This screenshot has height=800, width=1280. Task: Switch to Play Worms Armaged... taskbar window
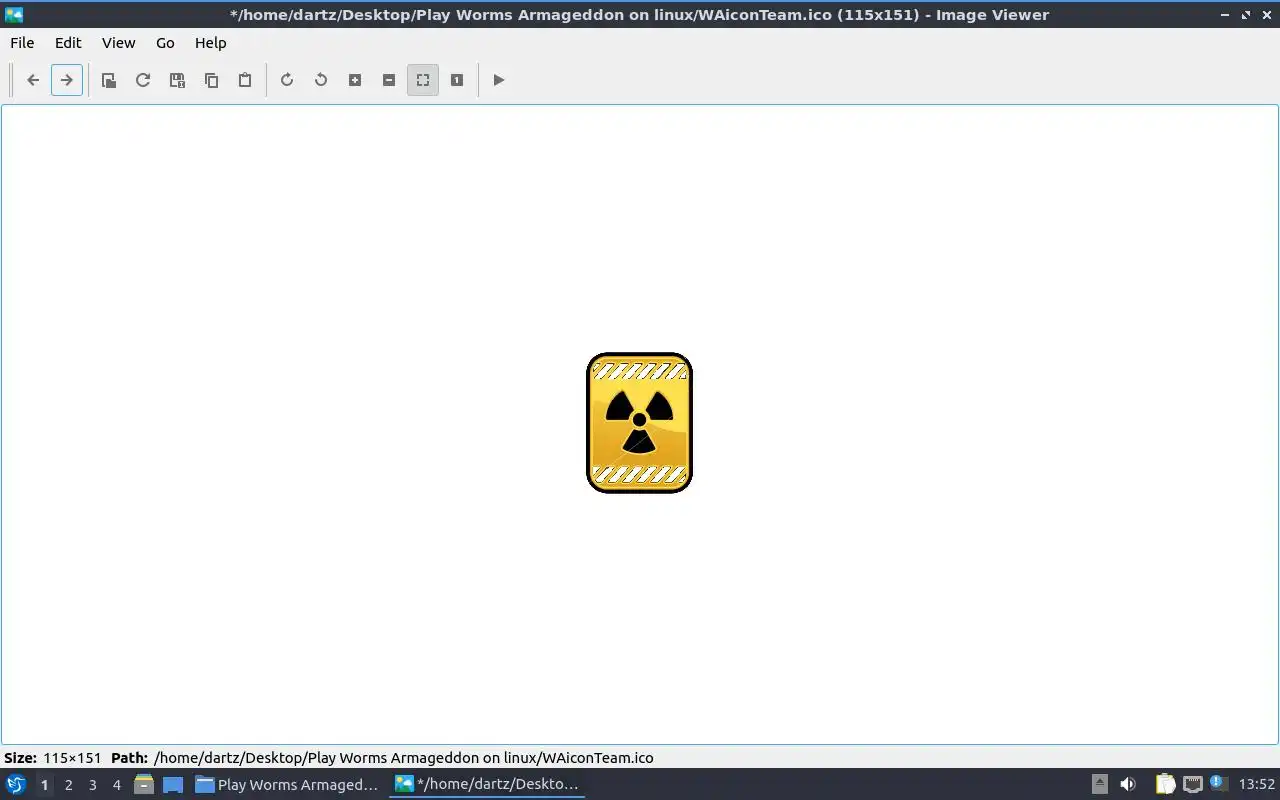(287, 785)
